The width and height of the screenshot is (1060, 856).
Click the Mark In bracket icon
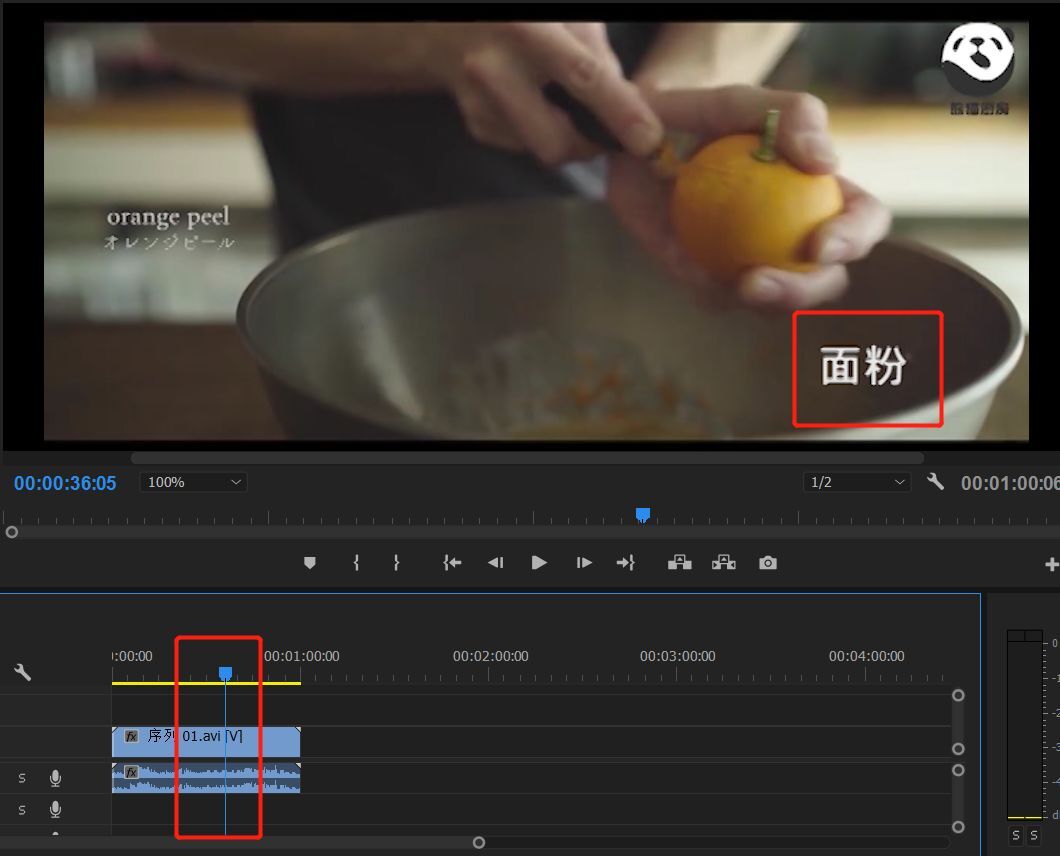coord(356,563)
